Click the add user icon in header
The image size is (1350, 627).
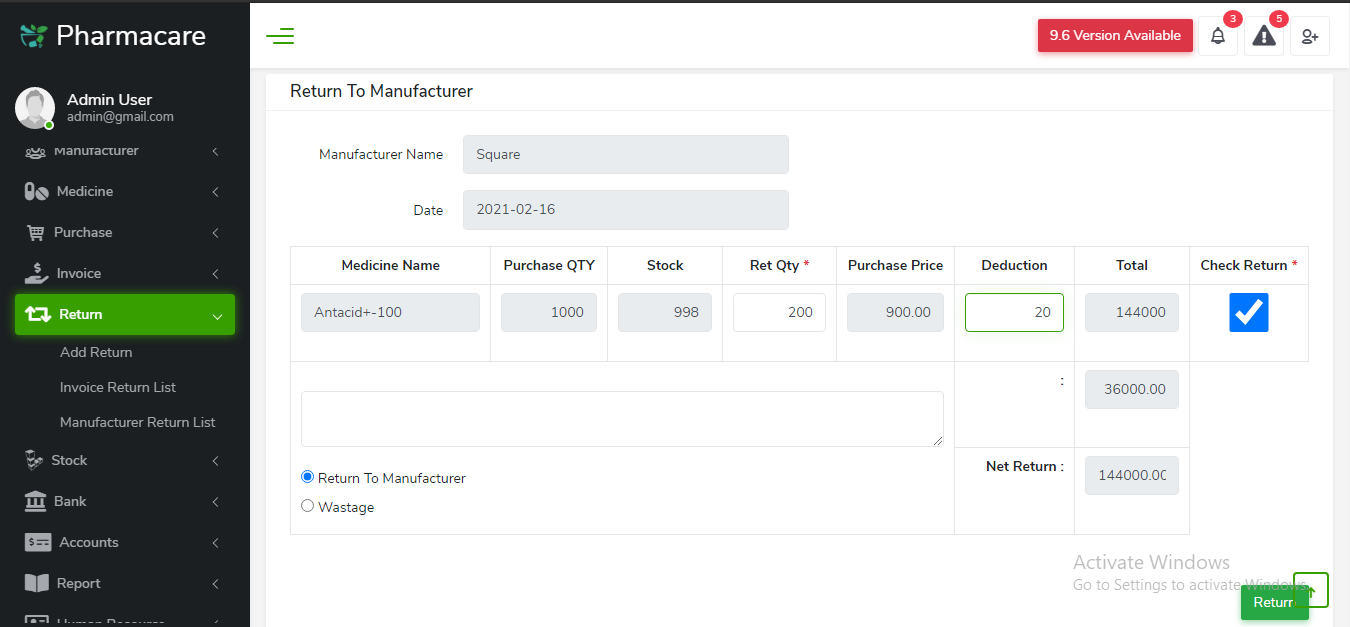pos(1309,36)
